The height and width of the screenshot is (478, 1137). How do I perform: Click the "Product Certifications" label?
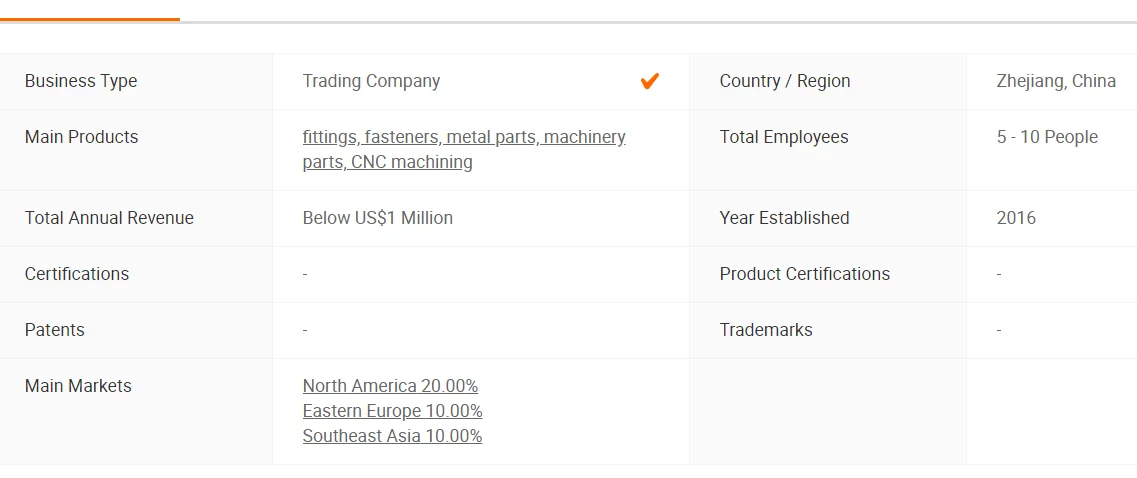804,274
